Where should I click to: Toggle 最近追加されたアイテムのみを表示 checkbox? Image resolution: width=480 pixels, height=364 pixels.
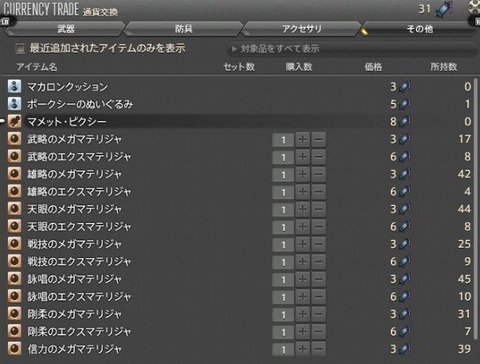pyautogui.click(x=20, y=49)
